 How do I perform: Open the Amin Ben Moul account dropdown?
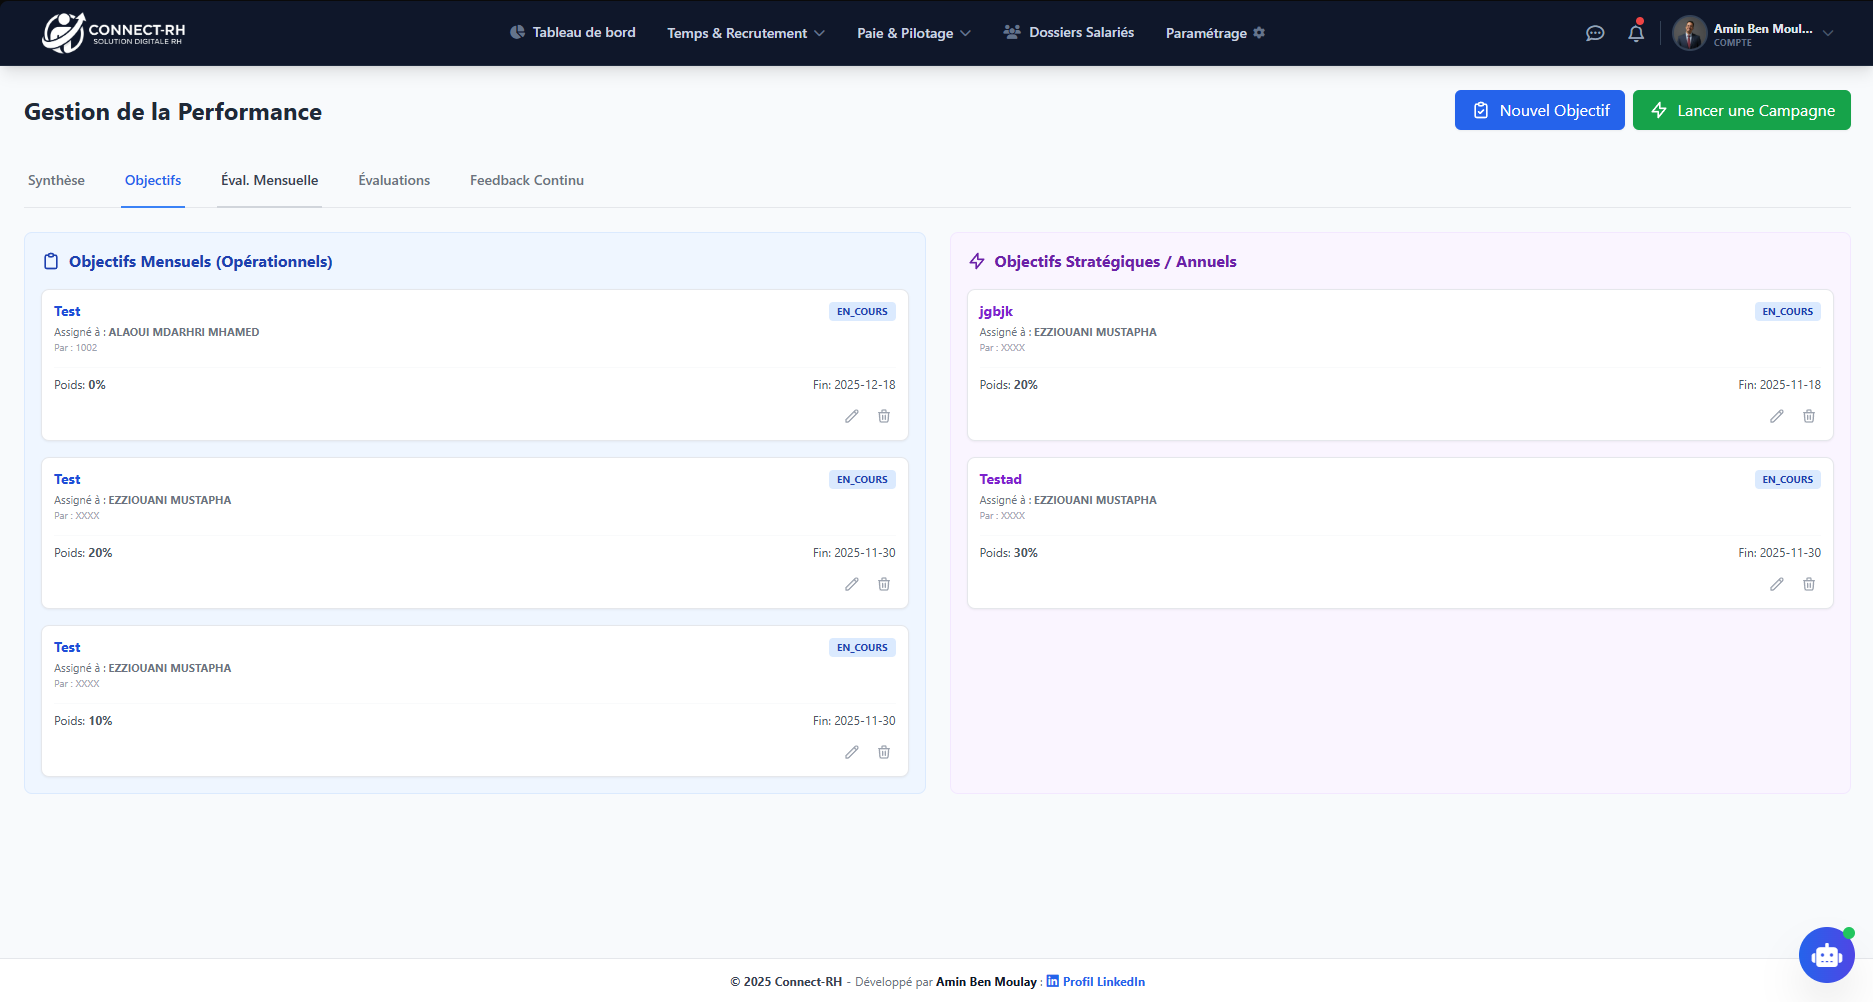point(1754,33)
